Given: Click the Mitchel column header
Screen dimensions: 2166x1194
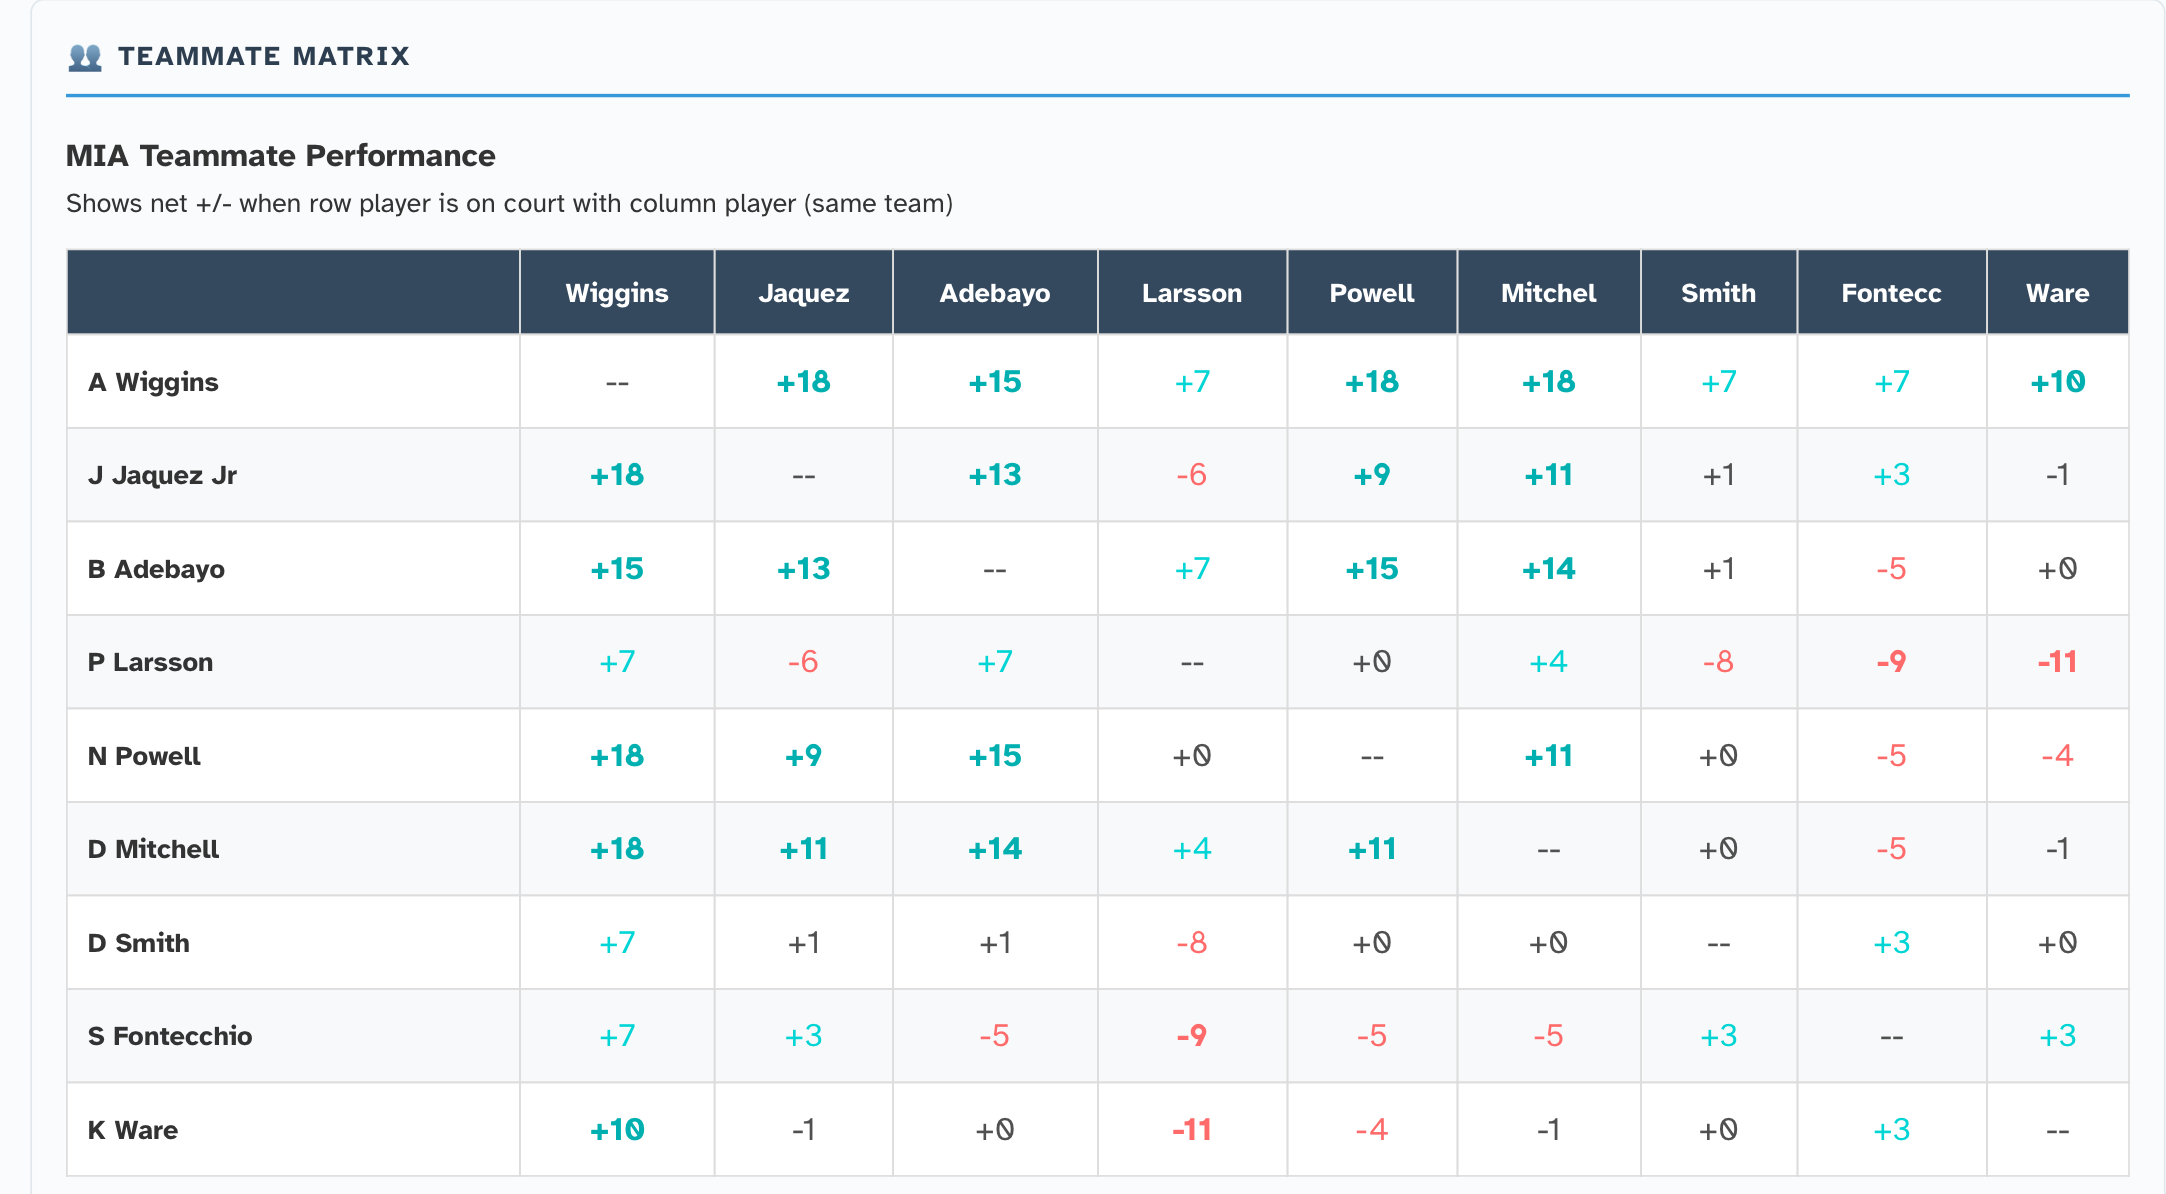Looking at the screenshot, I should 1548,293.
